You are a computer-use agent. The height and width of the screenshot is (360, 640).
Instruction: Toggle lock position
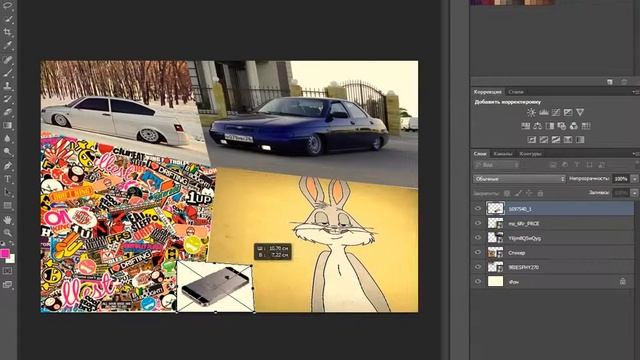tap(529, 193)
